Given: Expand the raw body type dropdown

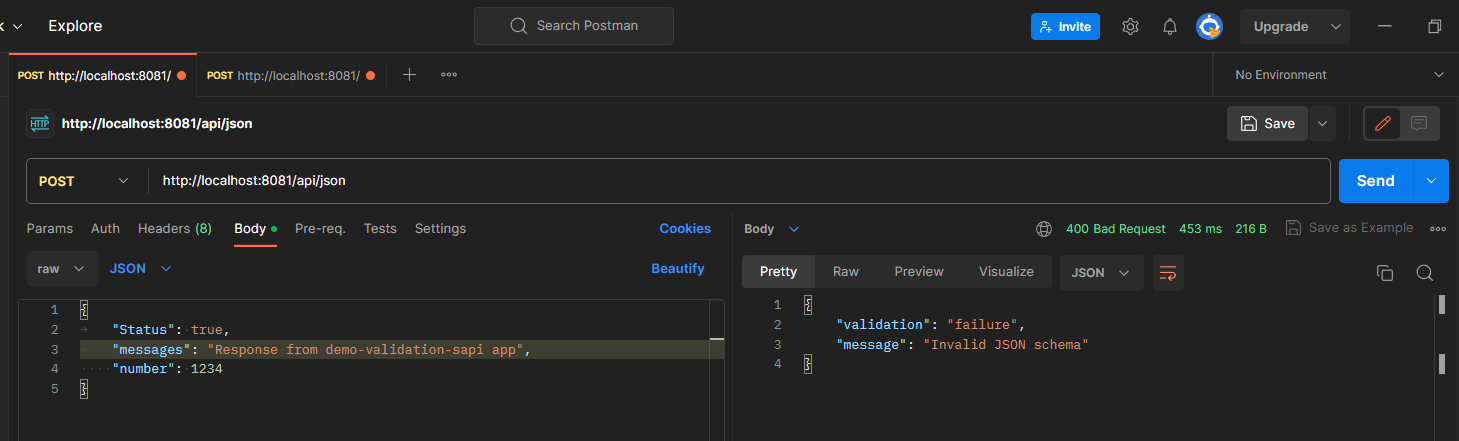Looking at the screenshot, I should [62, 269].
